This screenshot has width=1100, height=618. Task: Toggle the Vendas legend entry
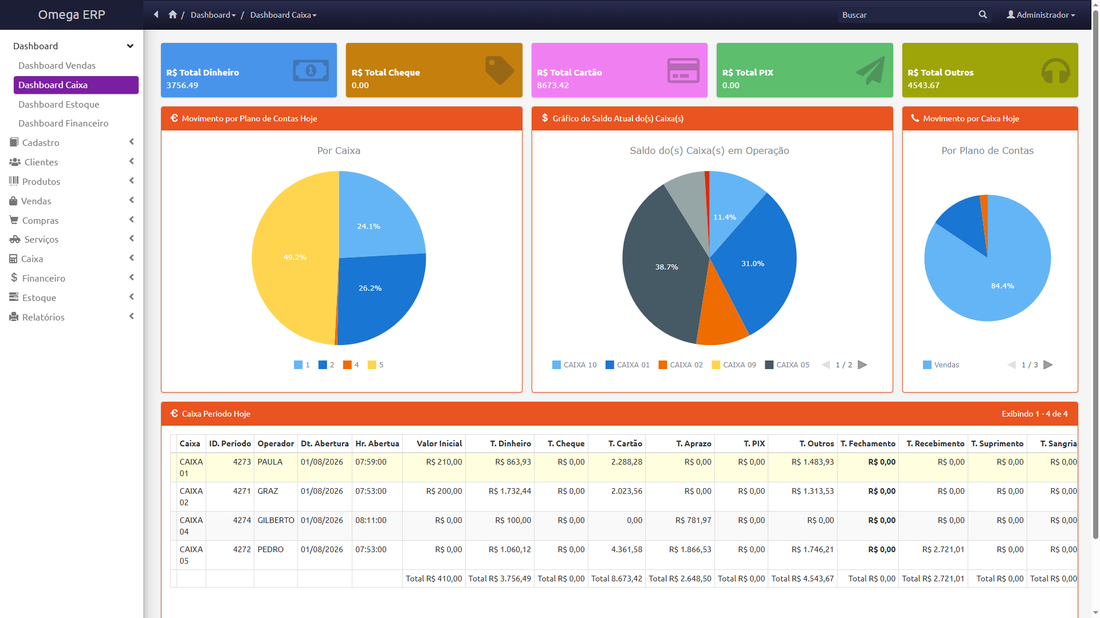click(x=941, y=365)
